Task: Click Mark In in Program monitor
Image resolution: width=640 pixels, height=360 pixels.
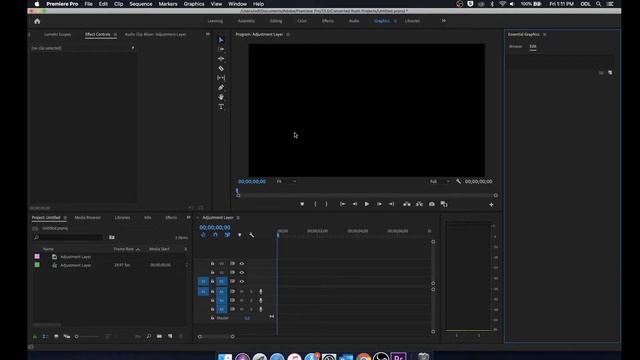Action: click(x=315, y=204)
